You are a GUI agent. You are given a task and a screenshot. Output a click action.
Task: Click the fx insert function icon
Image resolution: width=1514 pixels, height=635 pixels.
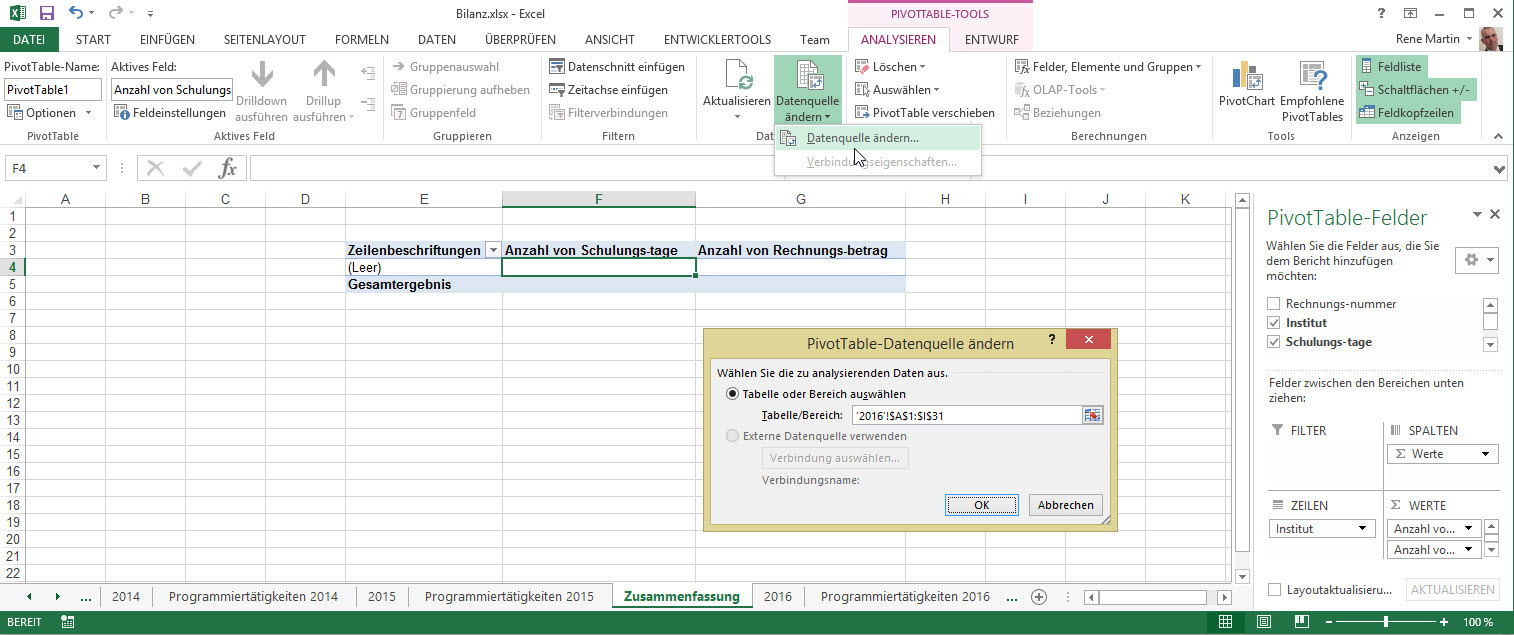[x=228, y=167]
